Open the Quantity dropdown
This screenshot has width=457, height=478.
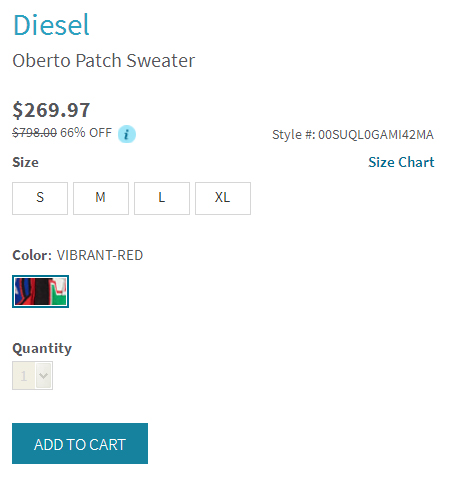[32, 375]
